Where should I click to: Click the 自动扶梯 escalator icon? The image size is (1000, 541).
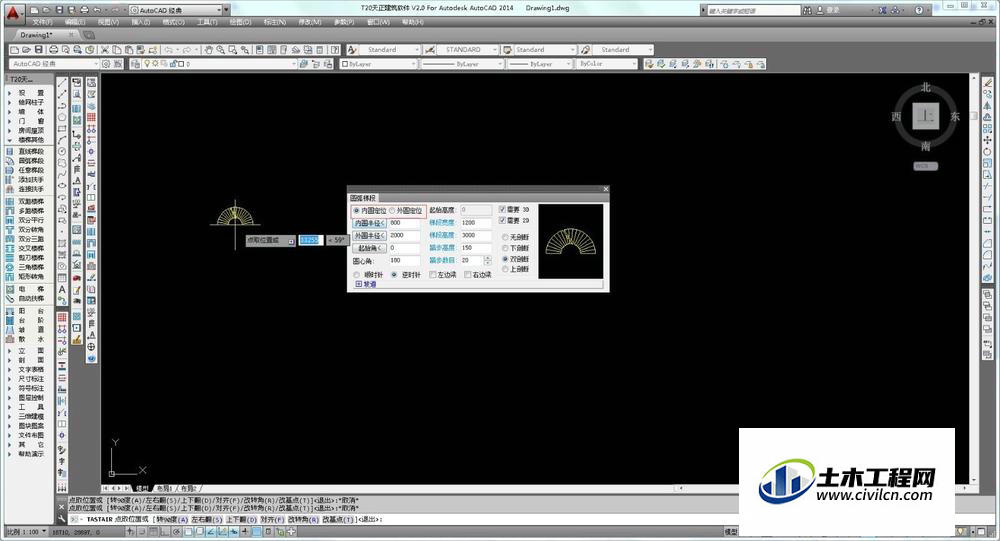point(10,299)
